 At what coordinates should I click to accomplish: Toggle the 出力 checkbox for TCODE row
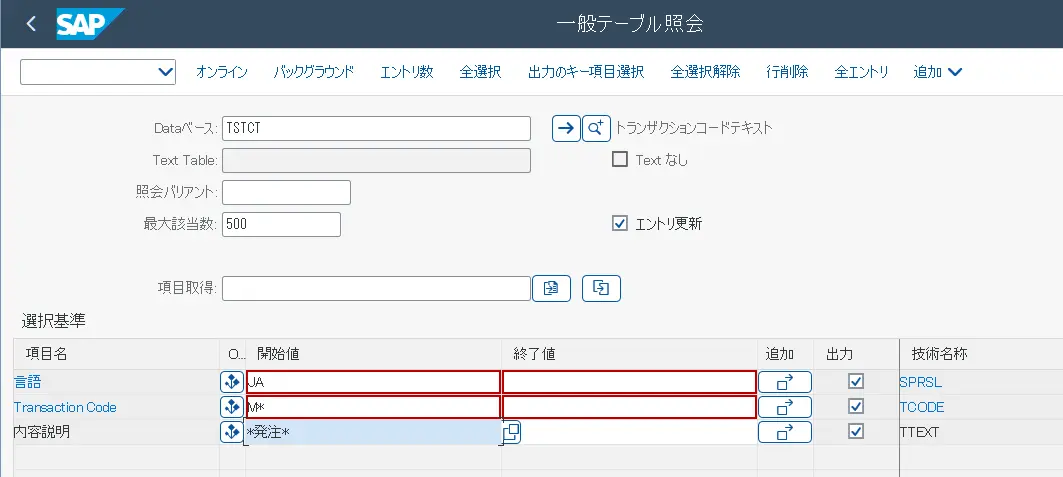(855, 407)
